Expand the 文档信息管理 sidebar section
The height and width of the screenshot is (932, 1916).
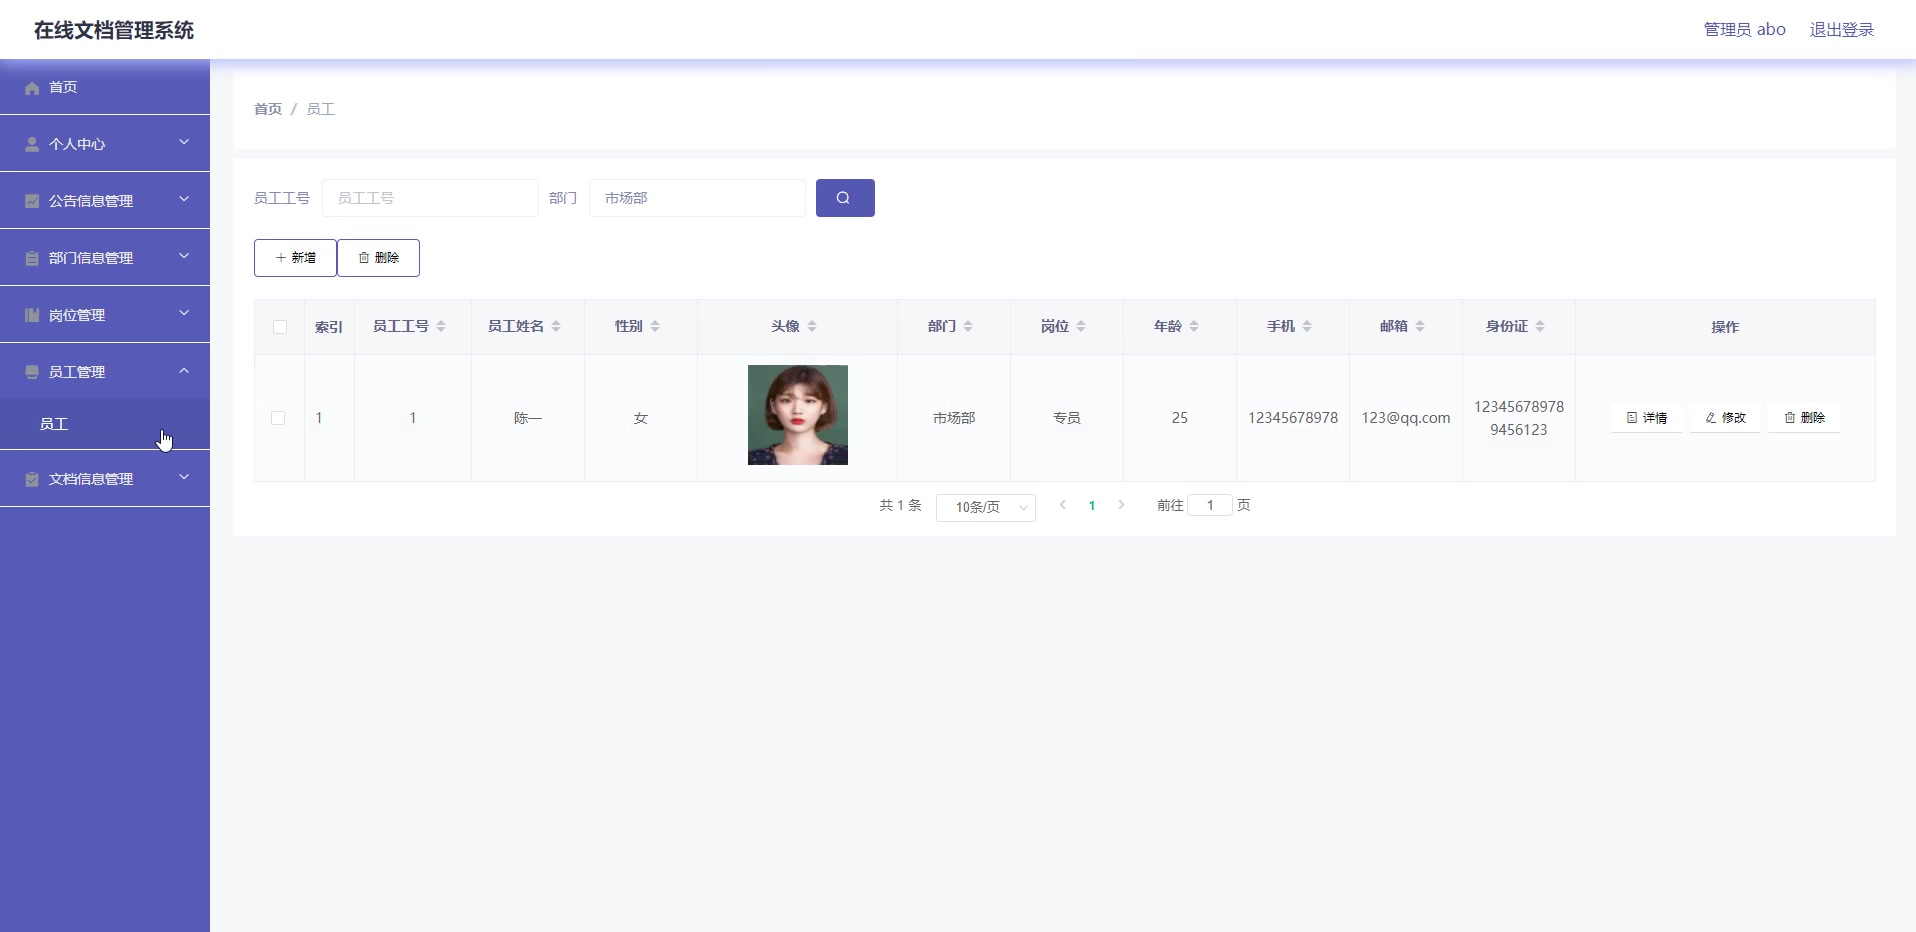105,479
